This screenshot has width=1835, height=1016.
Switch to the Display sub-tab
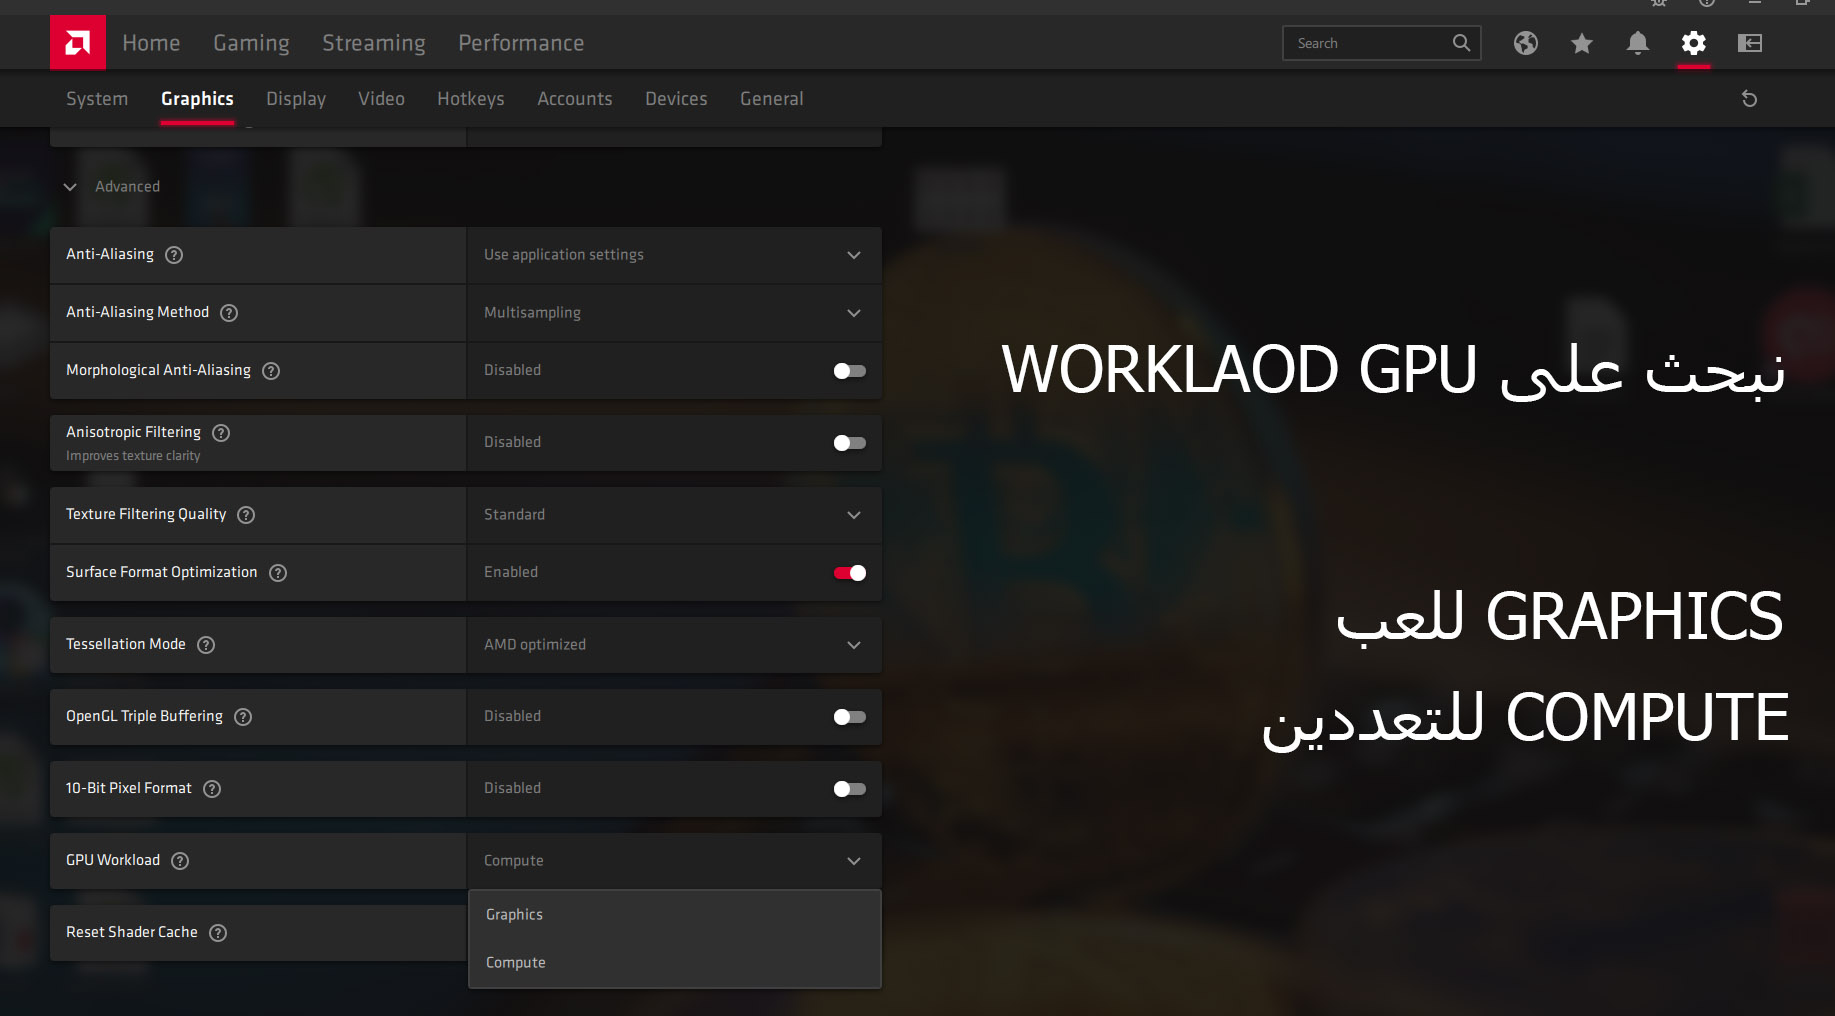coord(296,99)
